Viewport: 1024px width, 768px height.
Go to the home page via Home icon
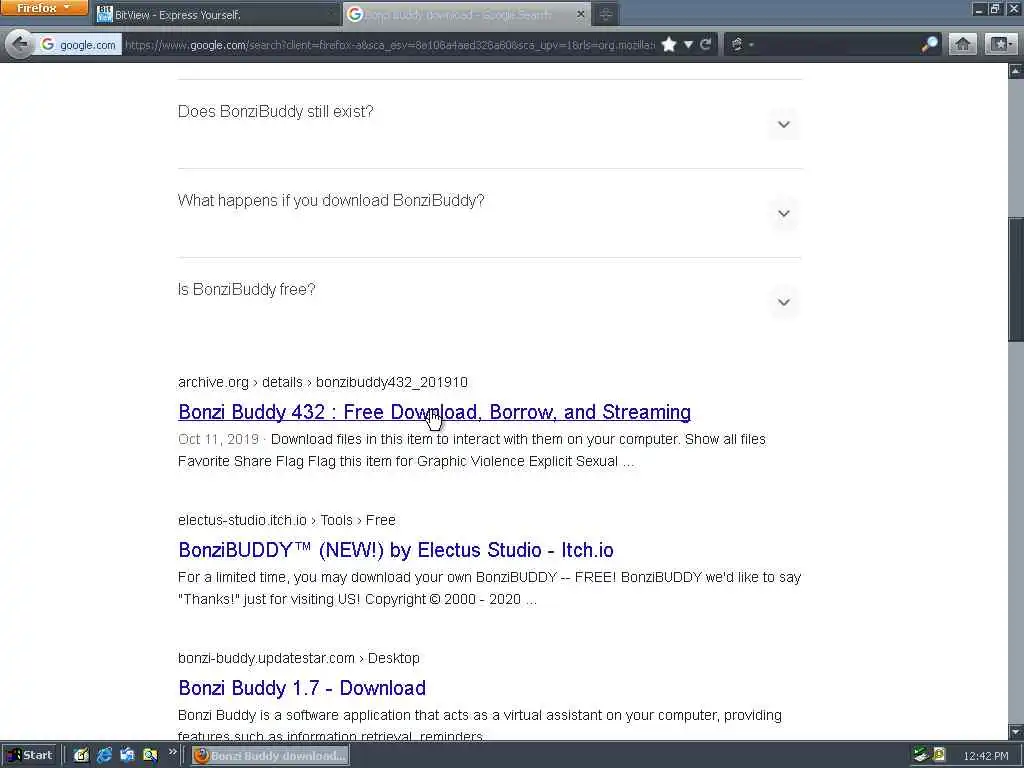coord(963,44)
